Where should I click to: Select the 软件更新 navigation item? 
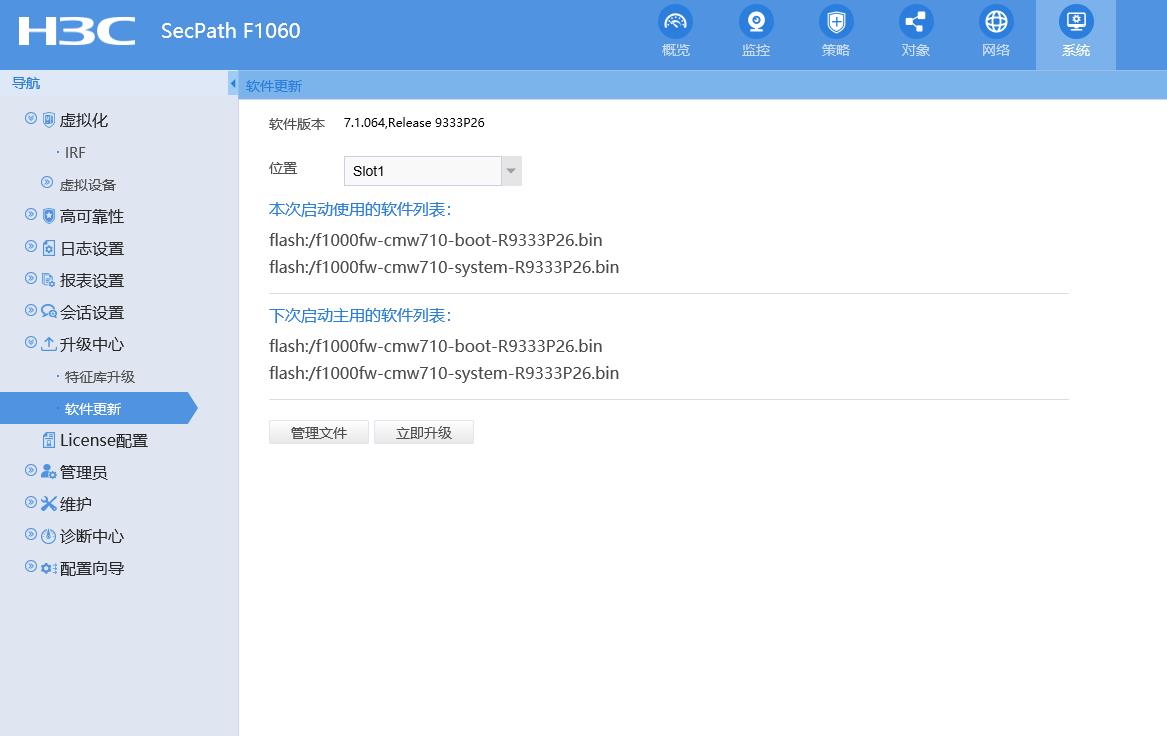(93, 409)
